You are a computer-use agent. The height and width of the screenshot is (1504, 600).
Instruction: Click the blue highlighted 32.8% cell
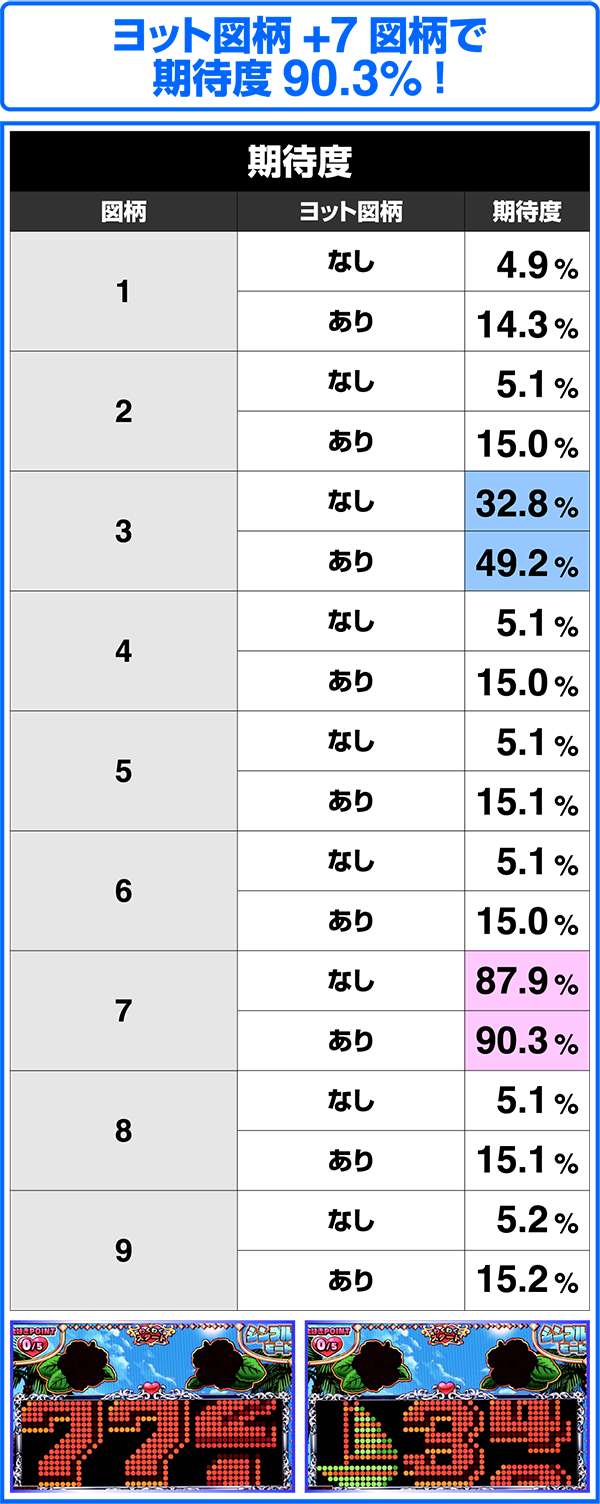527,502
